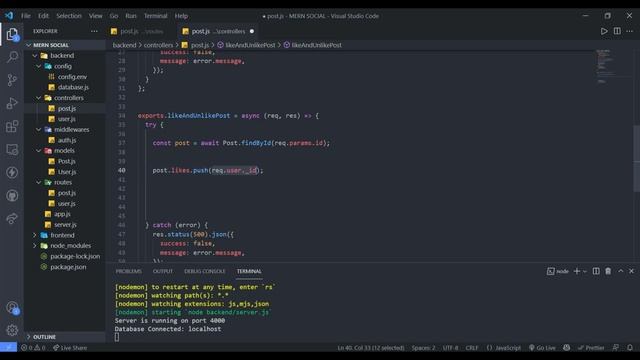Open the Go menu
640x360 pixels.
pyautogui.click(x=114, y=16)
